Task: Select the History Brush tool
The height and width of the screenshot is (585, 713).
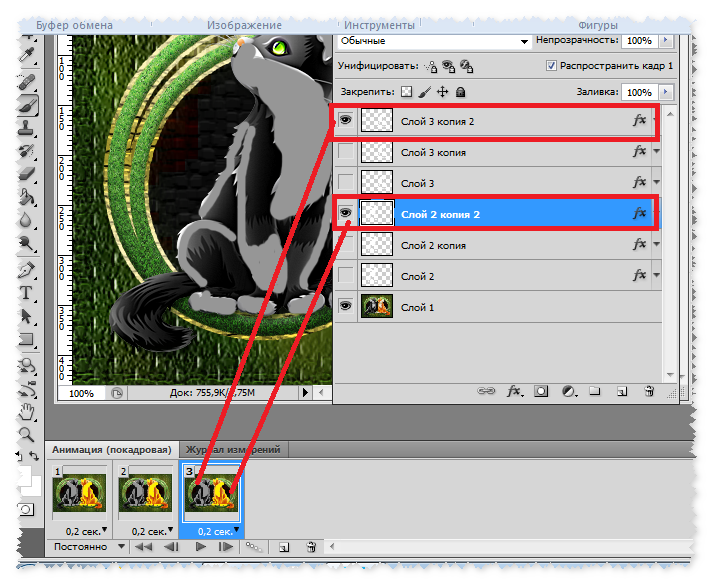Action: point(26,151)
